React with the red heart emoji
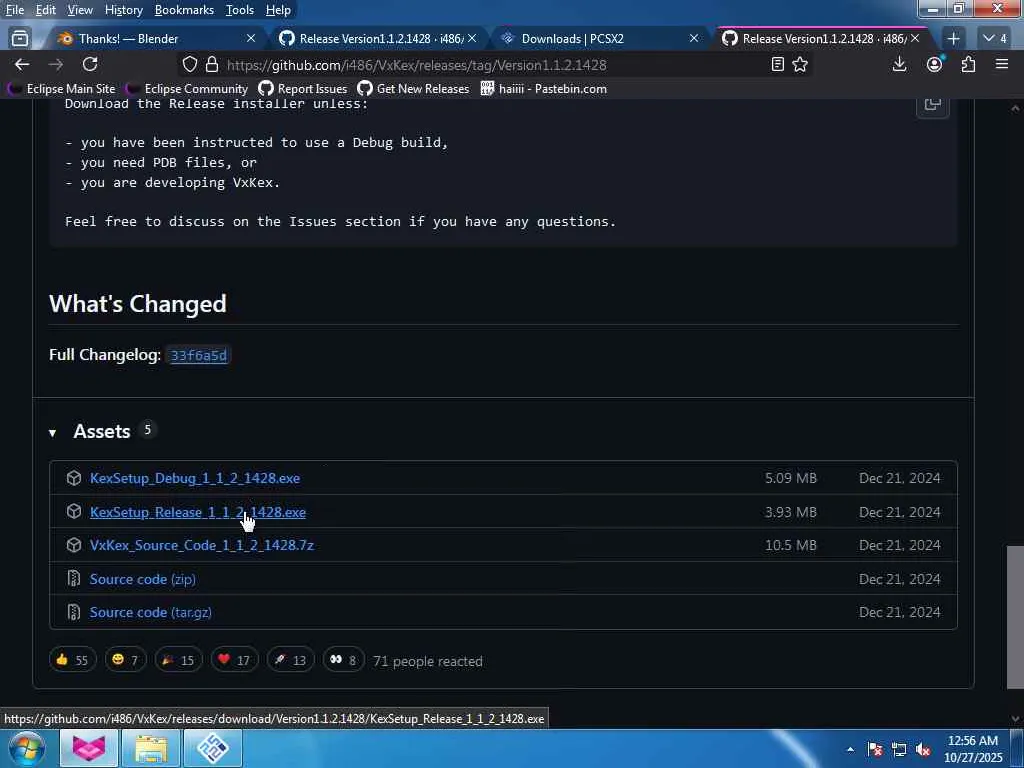Viewport: 1024px width, 768px height. coord(234,660)
